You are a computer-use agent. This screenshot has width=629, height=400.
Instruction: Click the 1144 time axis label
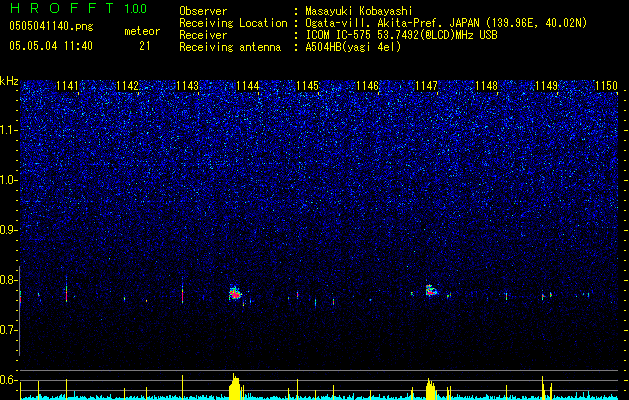[x=248, y=86]
